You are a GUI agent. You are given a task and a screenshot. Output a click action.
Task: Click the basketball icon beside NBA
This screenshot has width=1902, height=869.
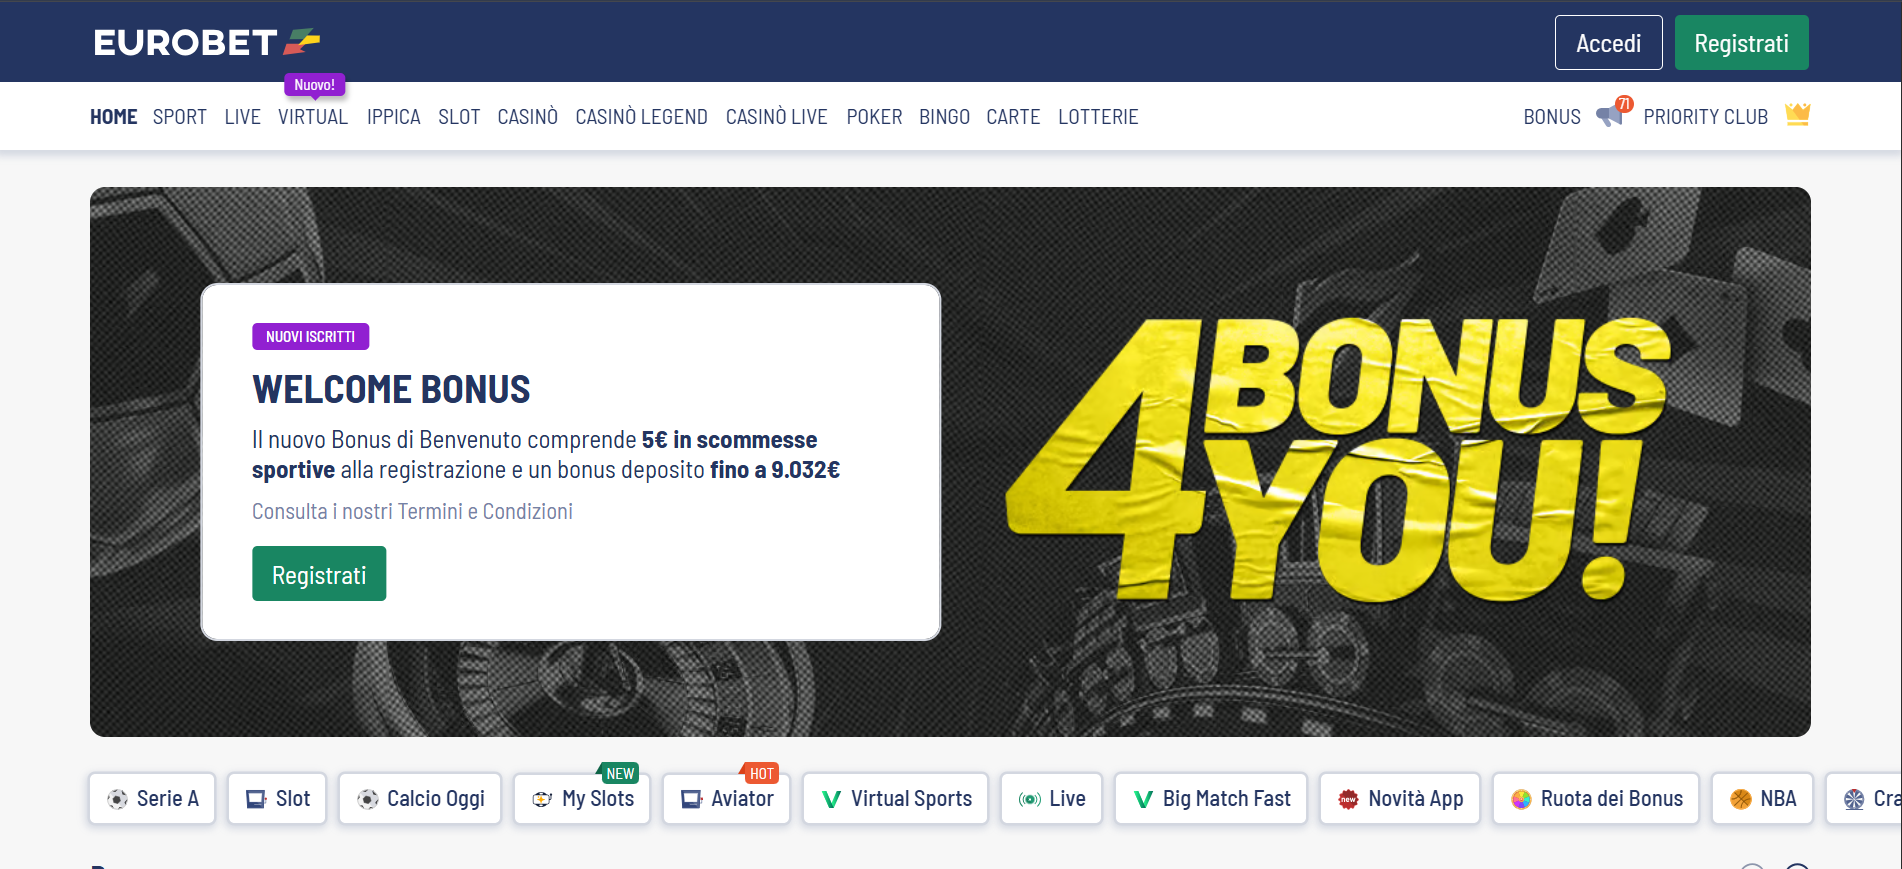click(1741, 799)
